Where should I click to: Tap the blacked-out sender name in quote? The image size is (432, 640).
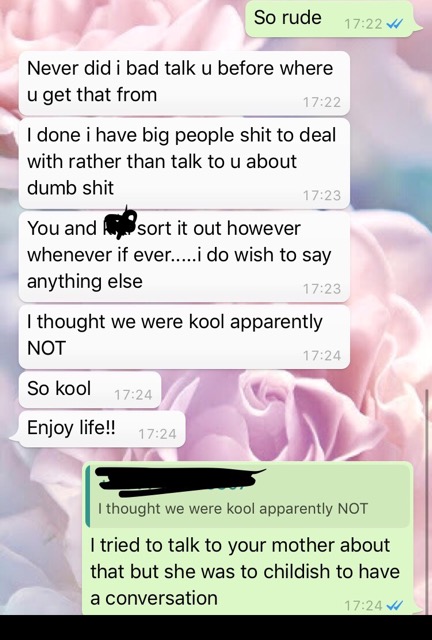tap(180, 482)
